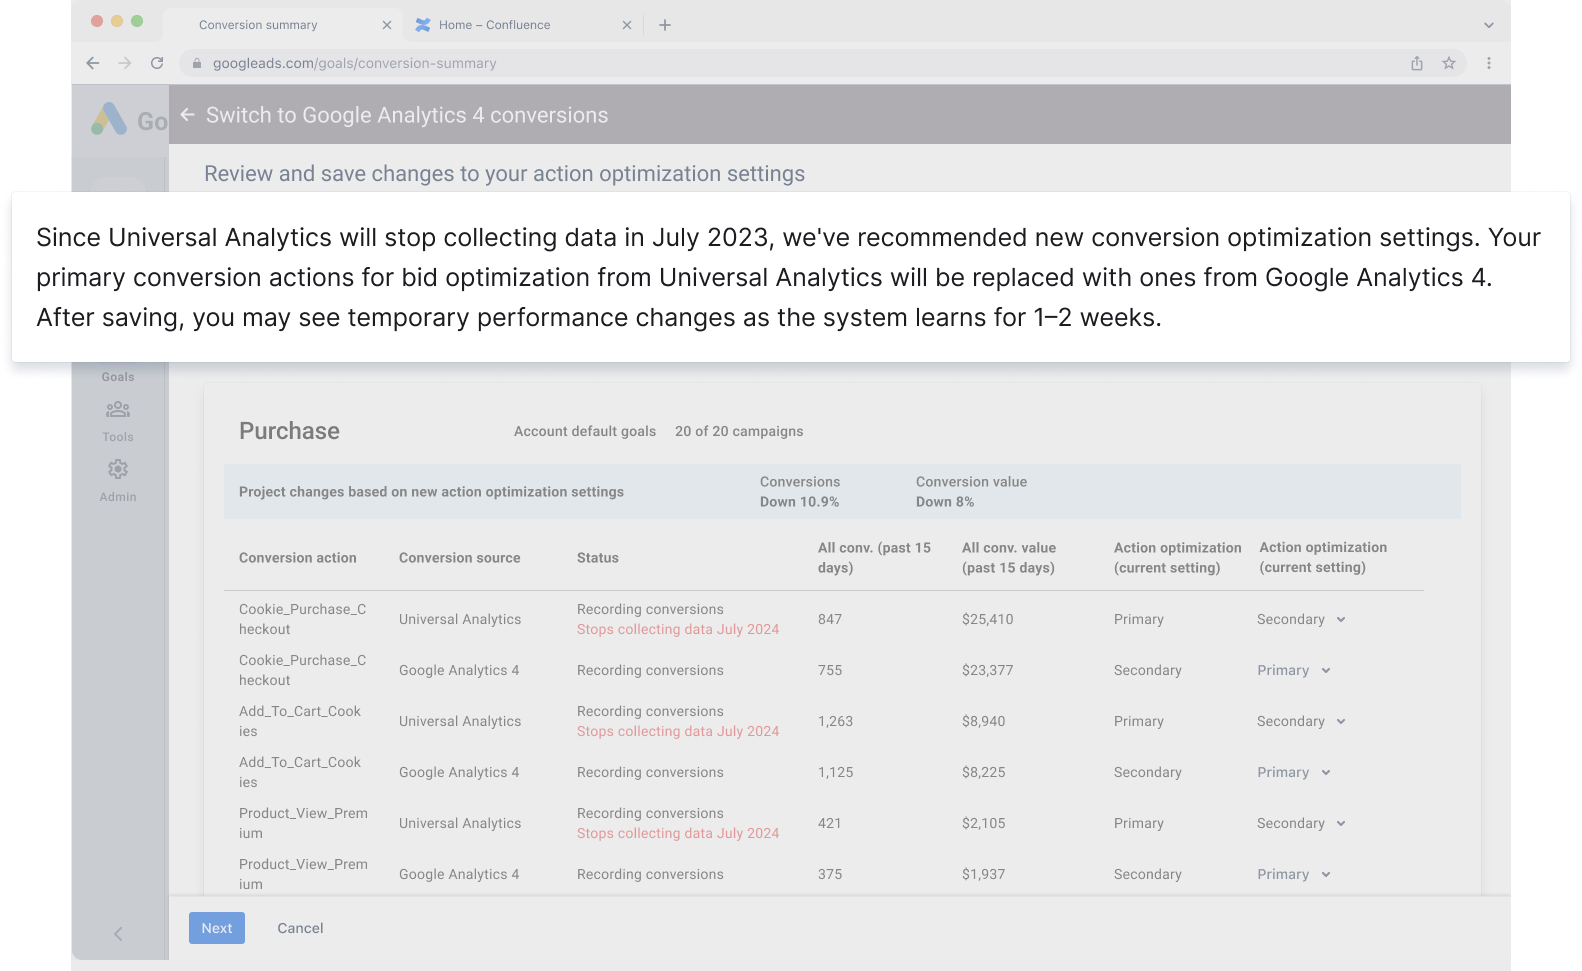Click the 1,125 conversions value
This screenshot has height=971, width=1582.
pyautogui.click(x=836, y=772)
